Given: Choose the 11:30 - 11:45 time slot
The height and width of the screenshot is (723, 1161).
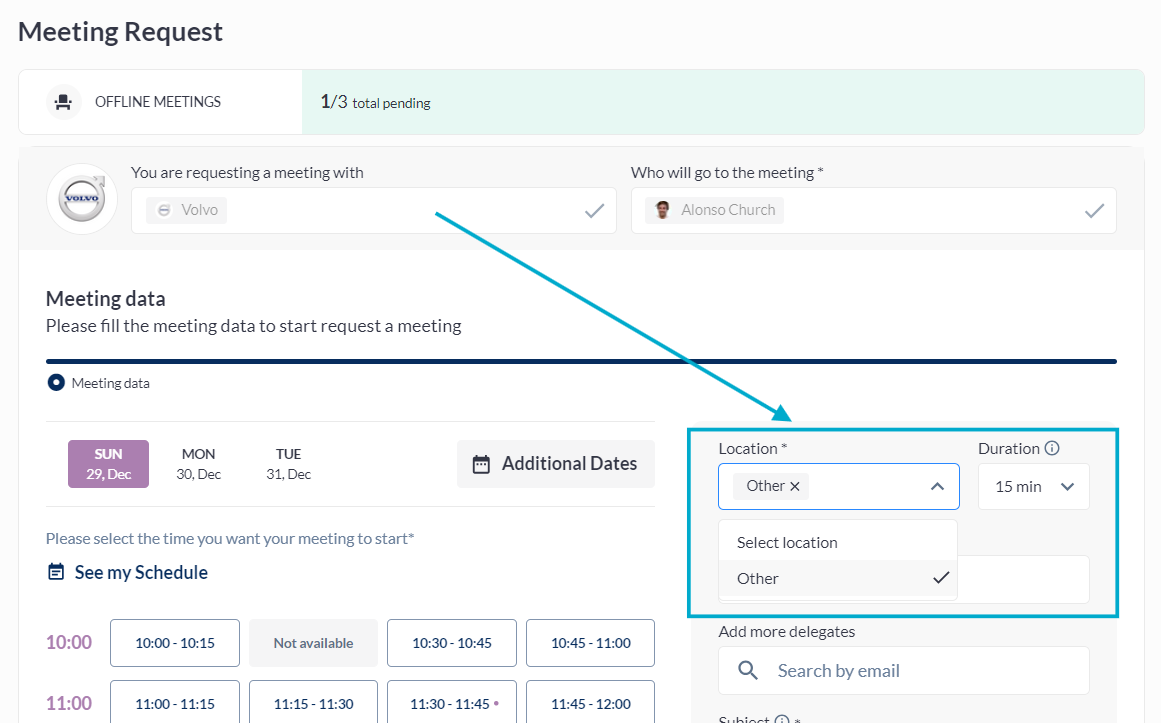Looking at the screenshot, I should pyautogui.click(x=452, y=703).
